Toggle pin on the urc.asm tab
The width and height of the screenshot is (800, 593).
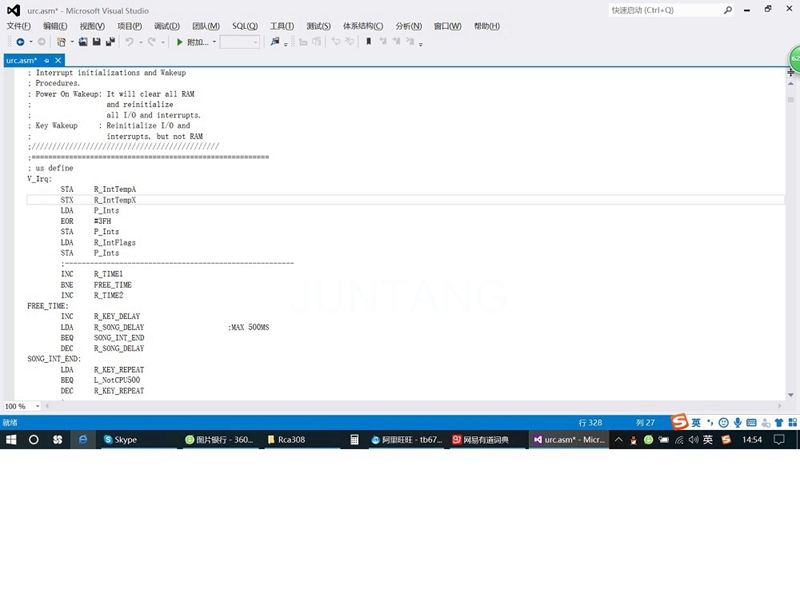point(46,61)
